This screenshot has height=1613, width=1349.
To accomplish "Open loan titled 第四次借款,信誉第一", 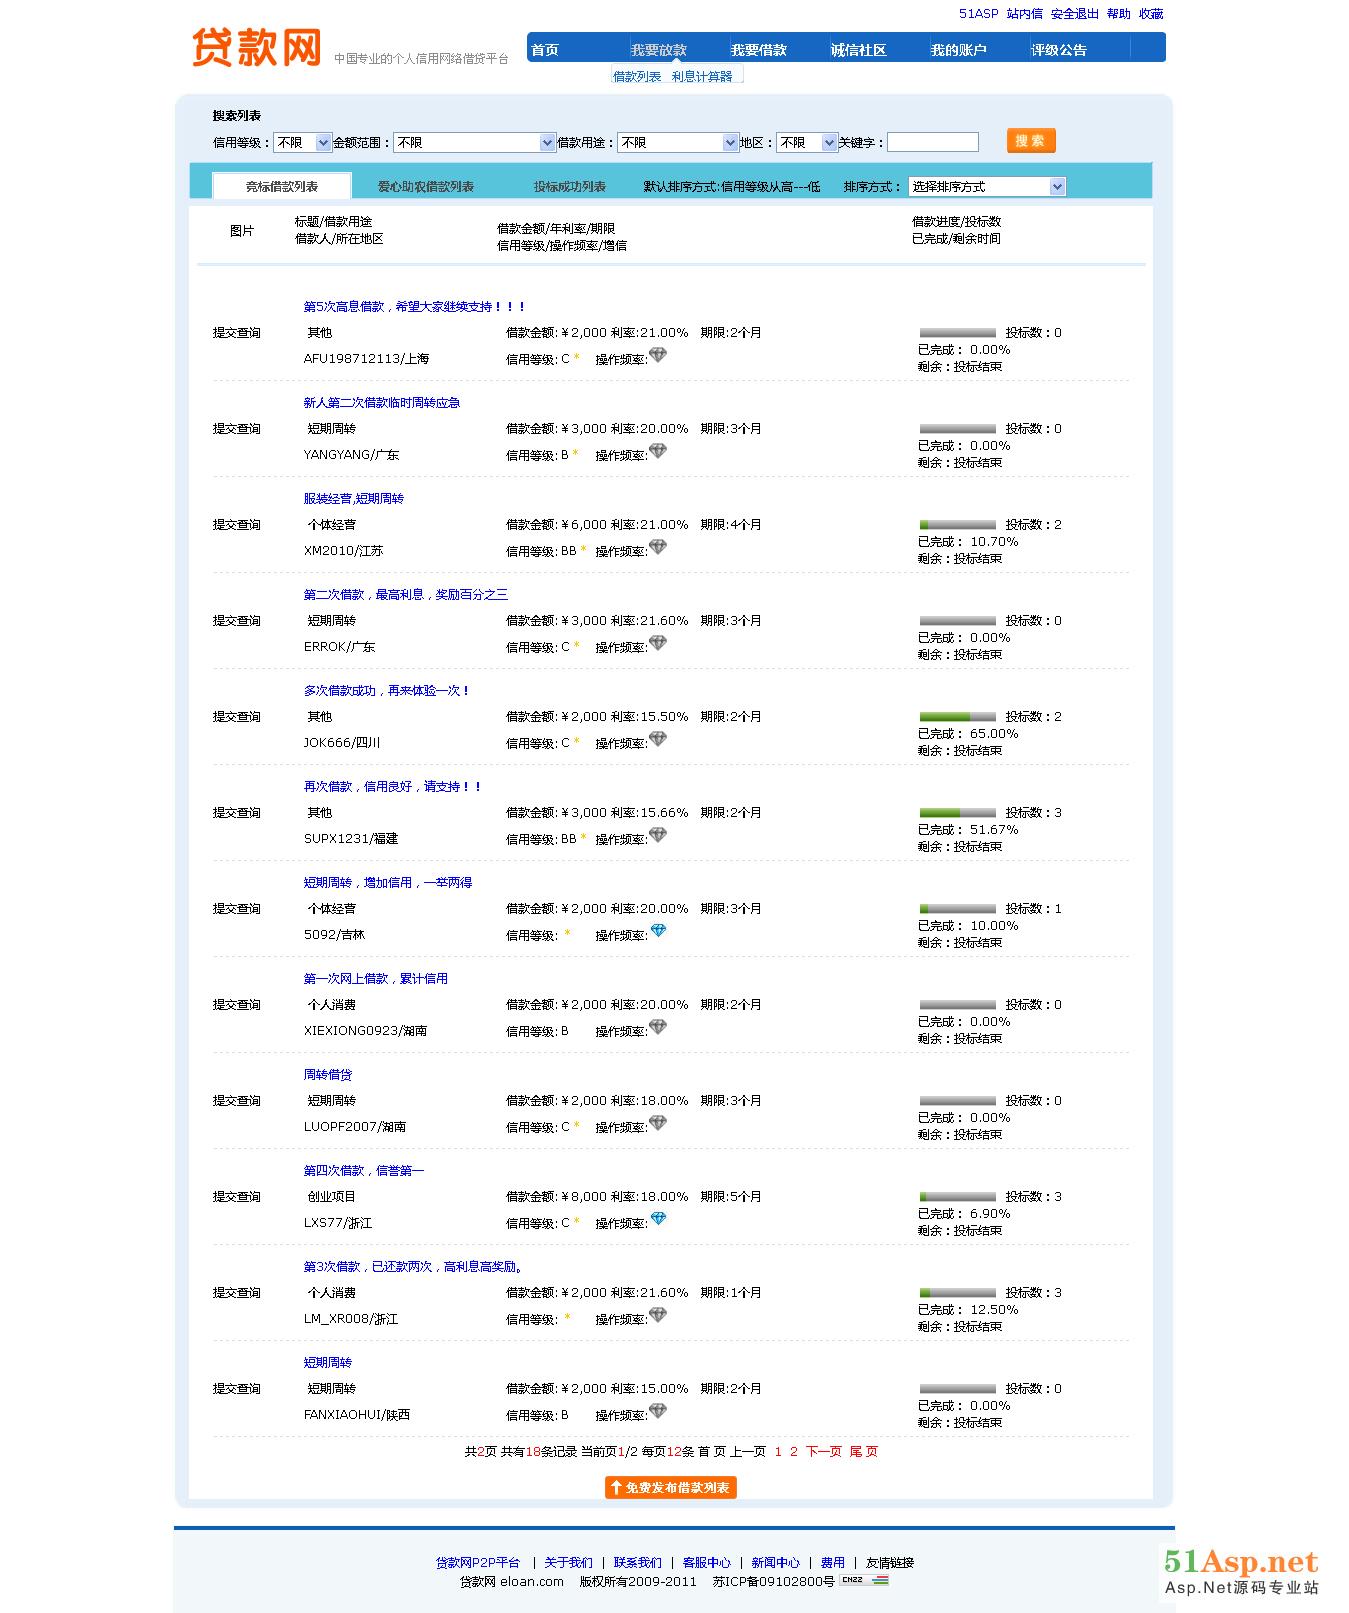I will click(364, 1171).
